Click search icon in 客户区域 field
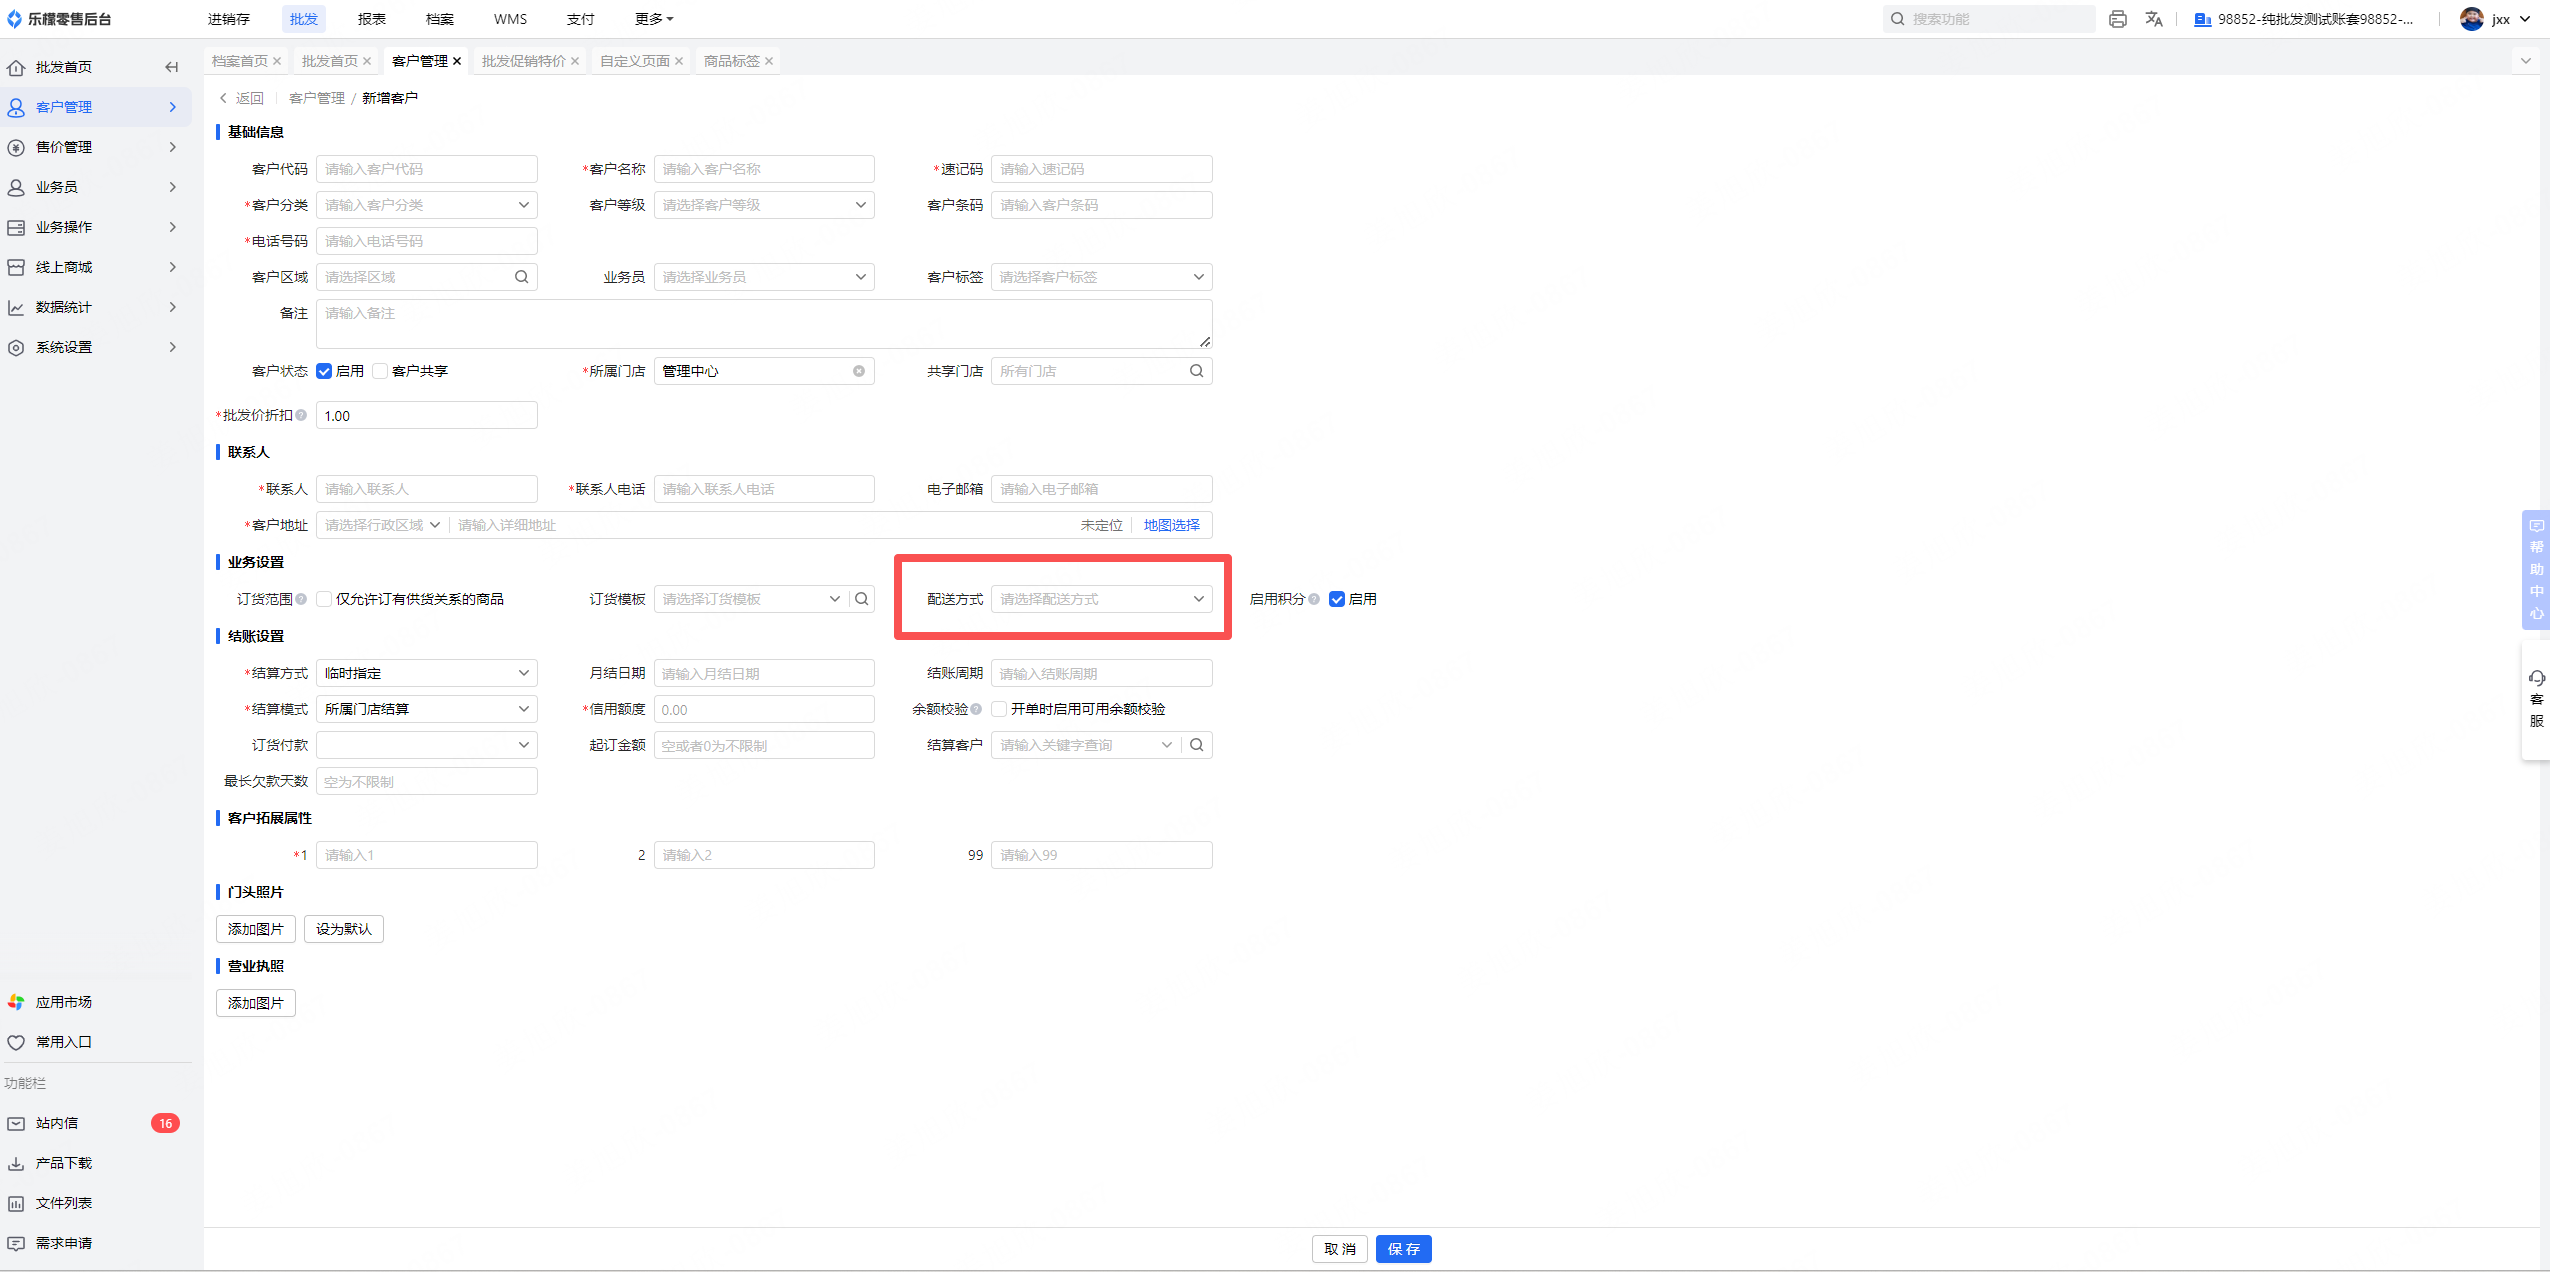 coord(521,277)
